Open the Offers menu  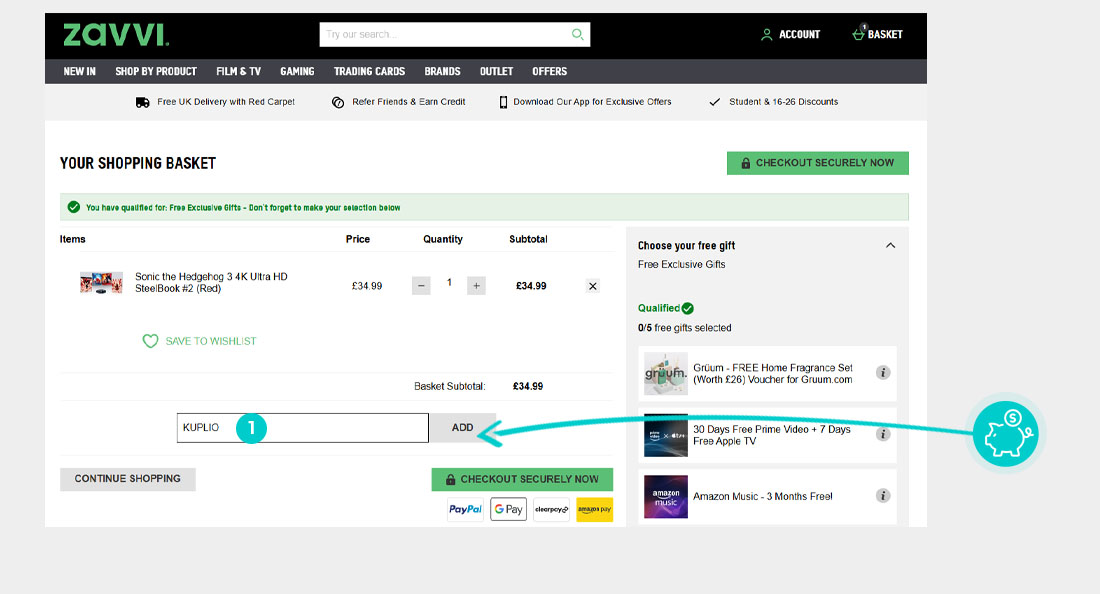point(549,72)
